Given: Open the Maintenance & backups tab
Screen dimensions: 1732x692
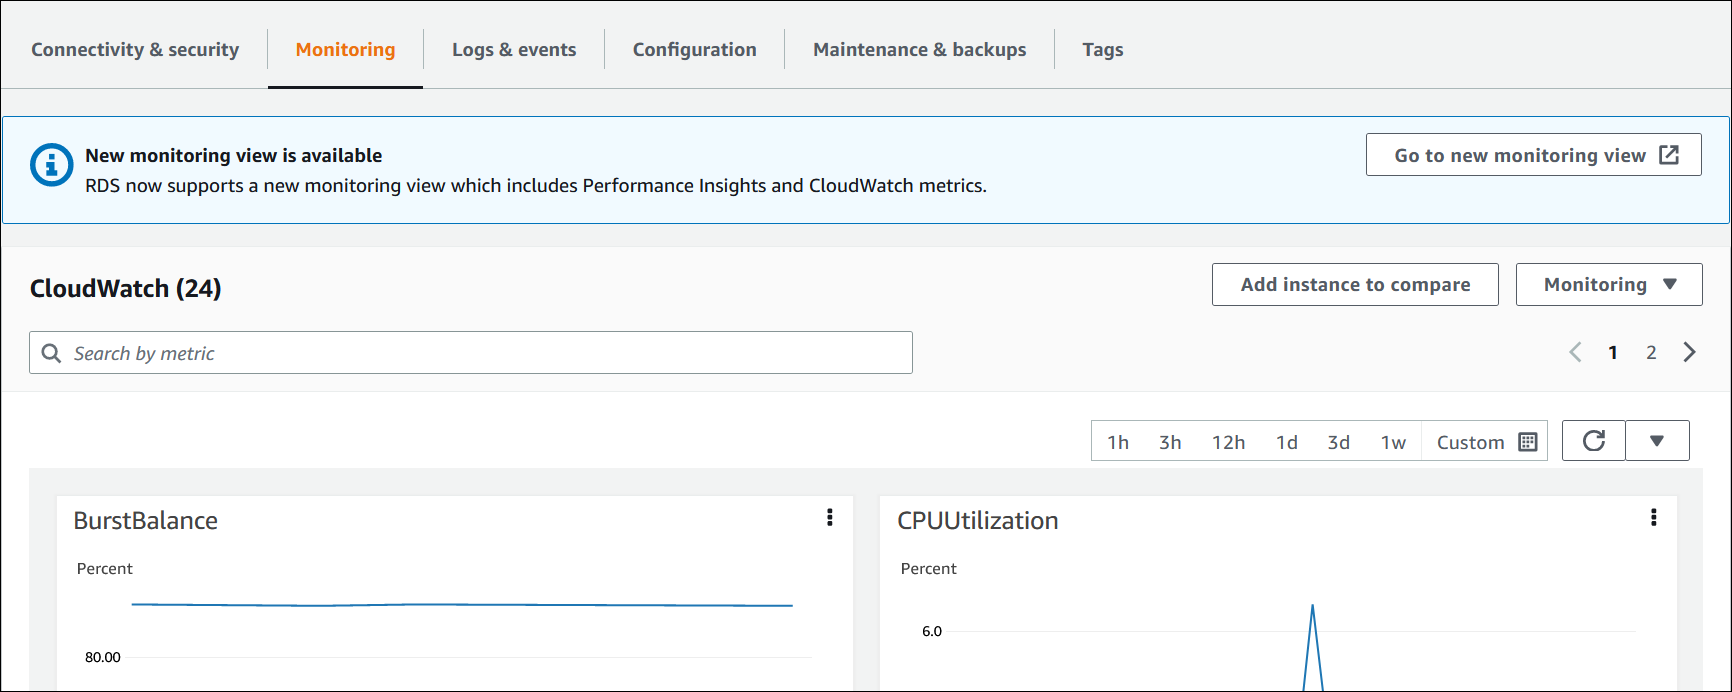Looking at the screenshot, I should [x=919, y=50].
